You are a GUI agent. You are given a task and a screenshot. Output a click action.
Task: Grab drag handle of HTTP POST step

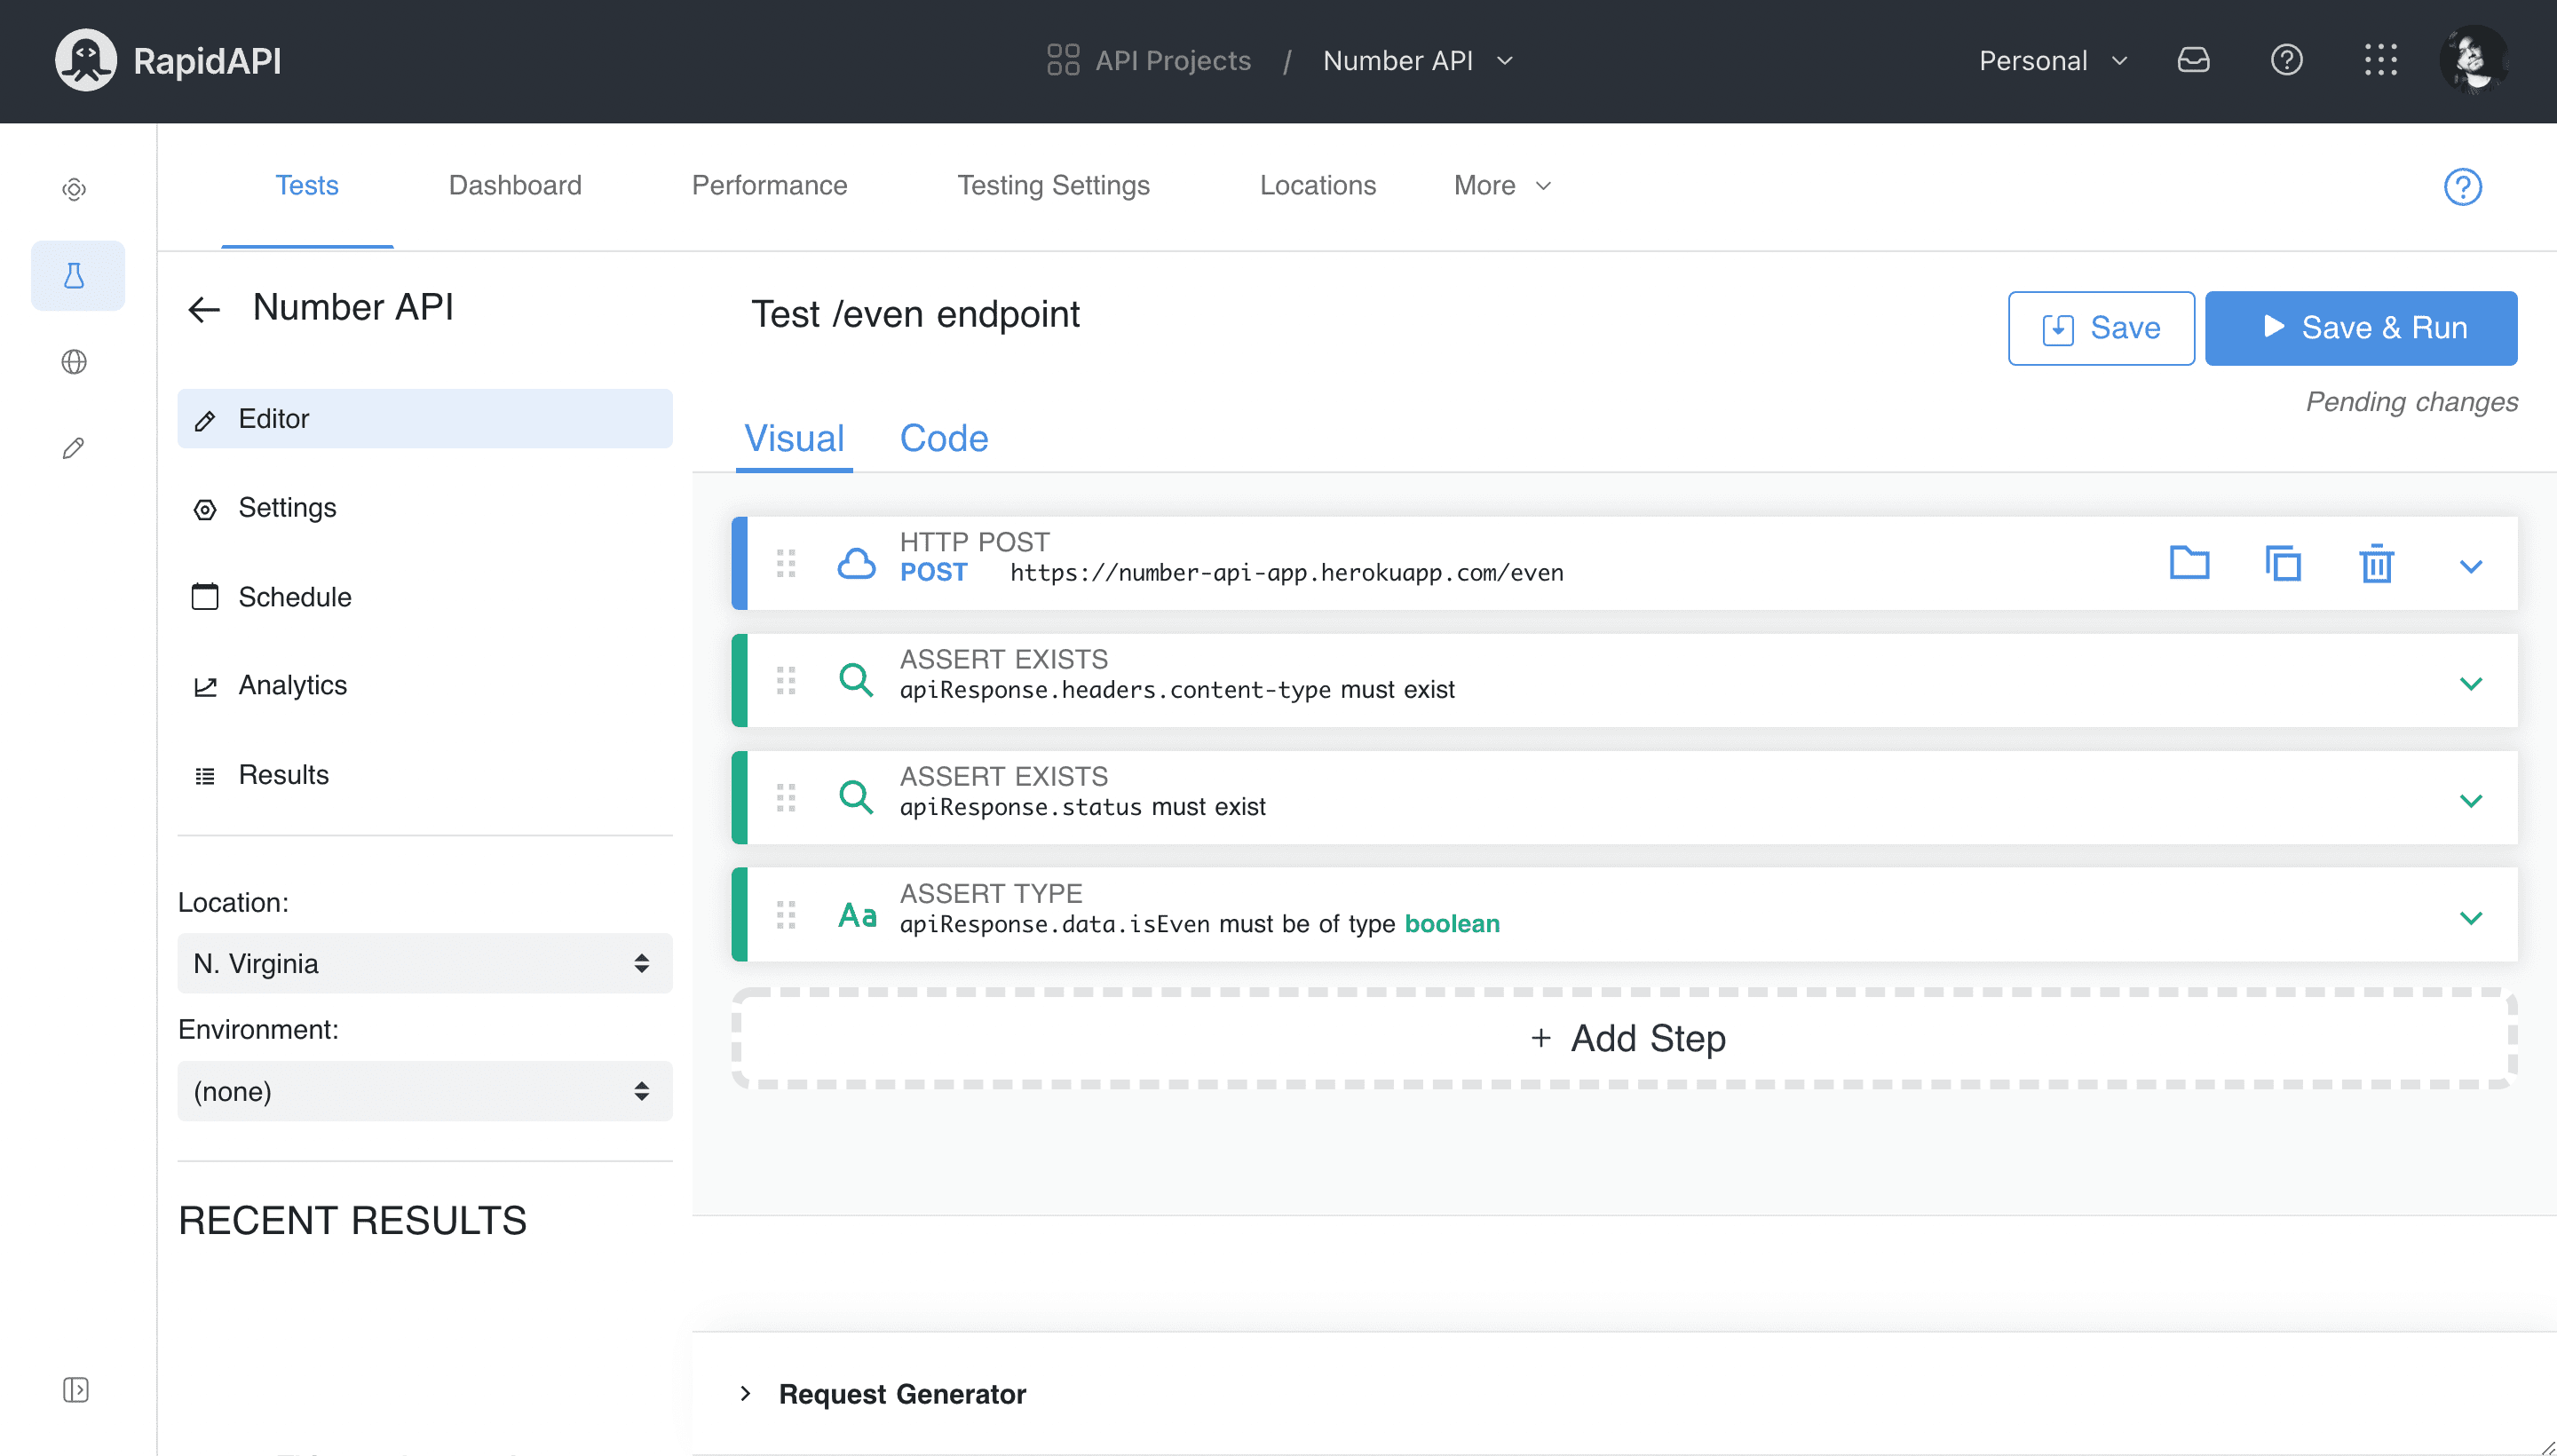click(x=786, y=563)
